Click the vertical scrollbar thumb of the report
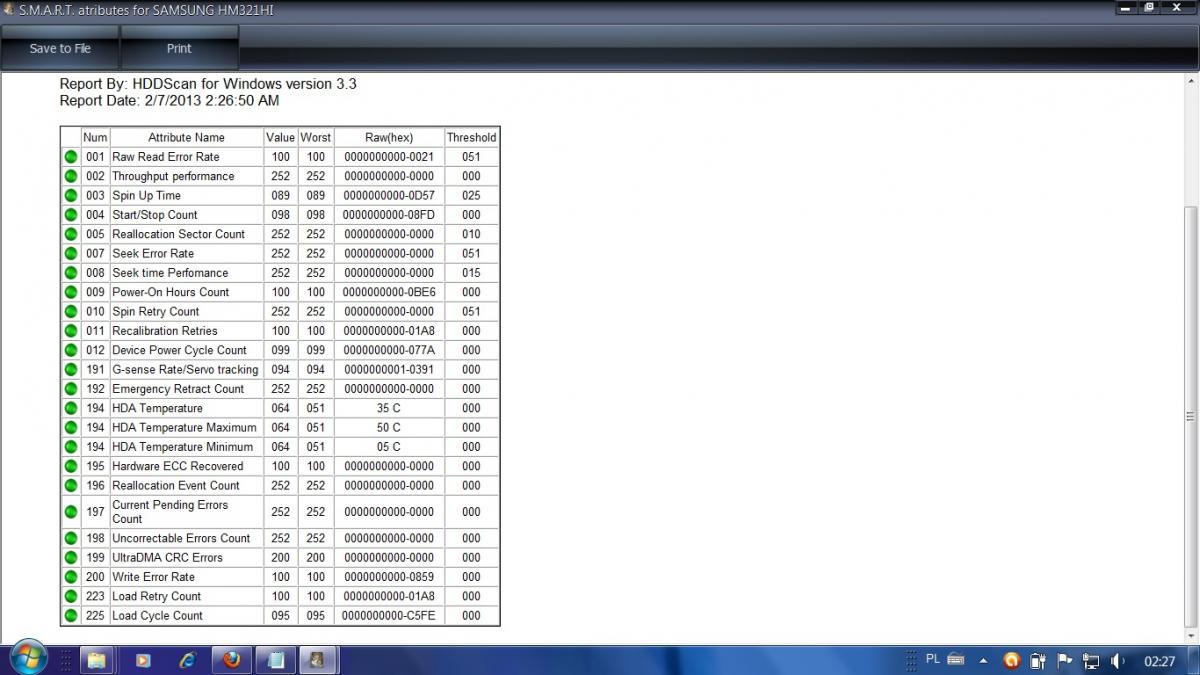Image resolution: width=1200 pixels, height=675 pixels. 1190,417
